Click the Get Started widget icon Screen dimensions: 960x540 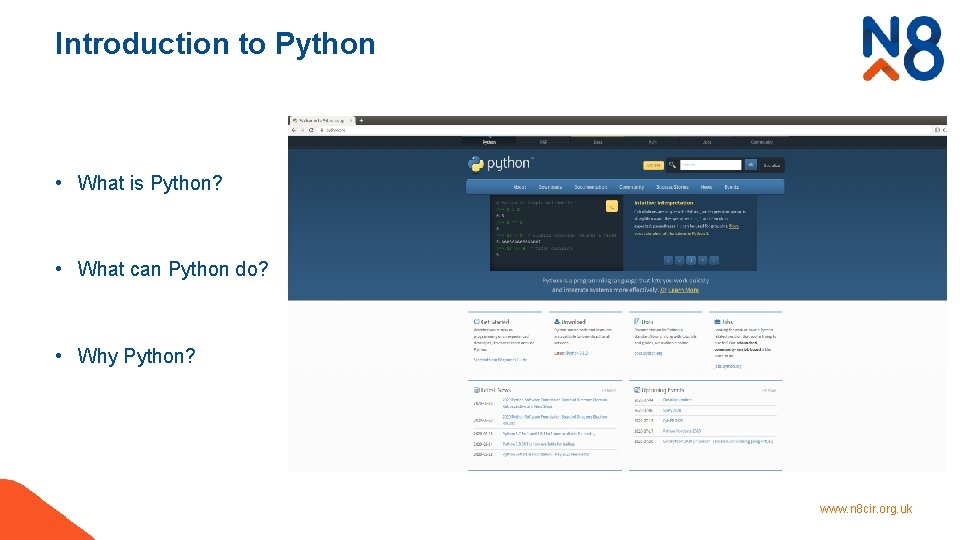point(476,321)
